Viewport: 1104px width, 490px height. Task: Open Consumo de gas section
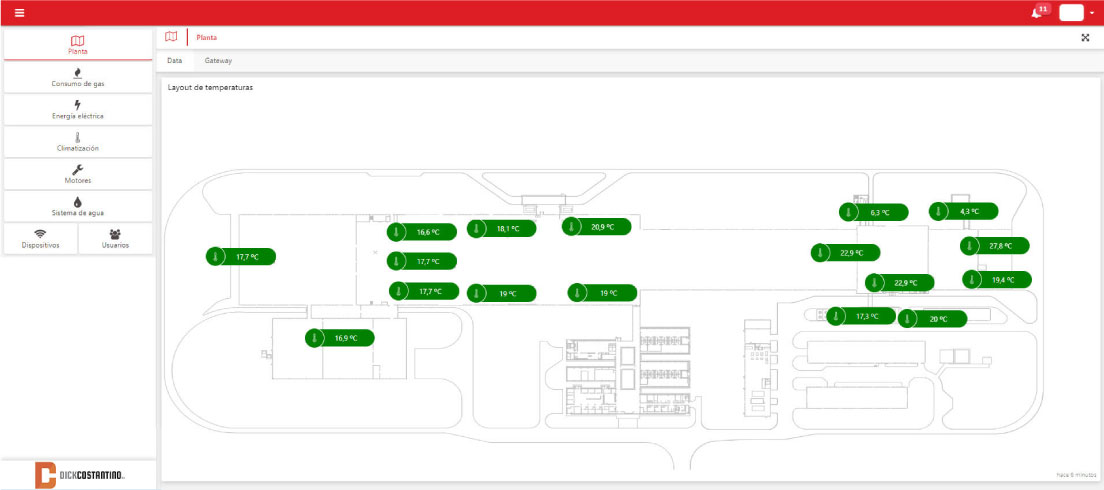[78, 77]
